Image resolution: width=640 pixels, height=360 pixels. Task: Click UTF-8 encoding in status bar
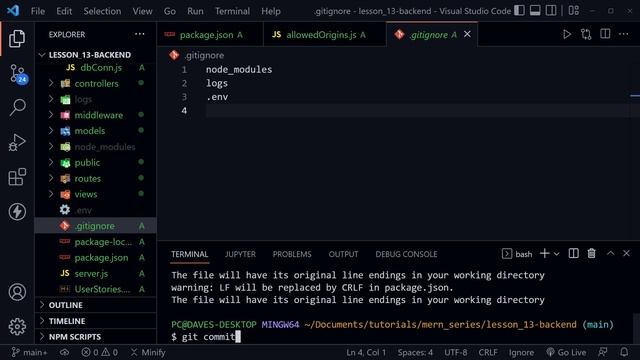coord(456,352)
